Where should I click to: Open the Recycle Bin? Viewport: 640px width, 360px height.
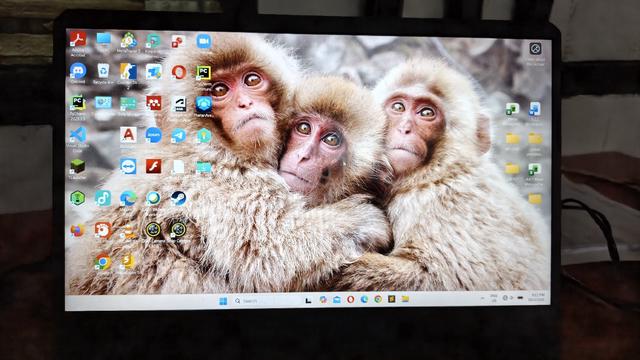click(x=103, y=71)
